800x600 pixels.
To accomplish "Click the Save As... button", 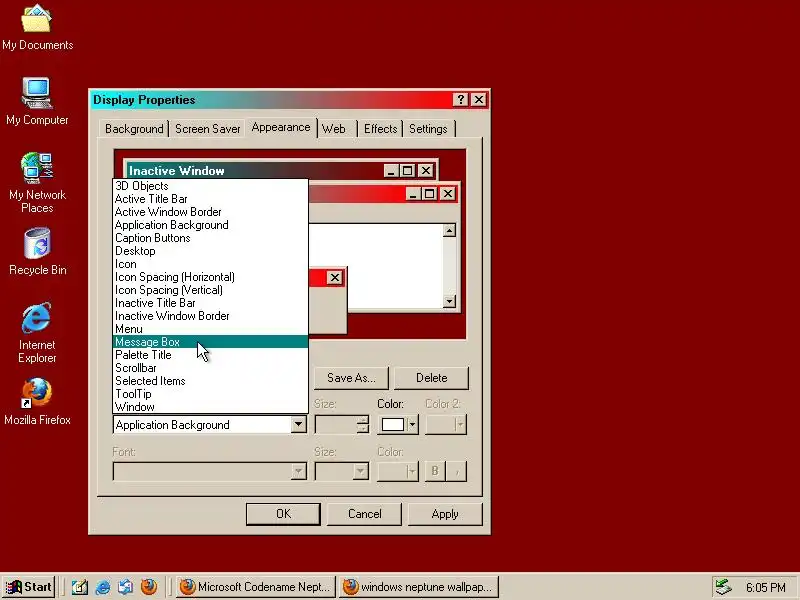I will [351, 378].
